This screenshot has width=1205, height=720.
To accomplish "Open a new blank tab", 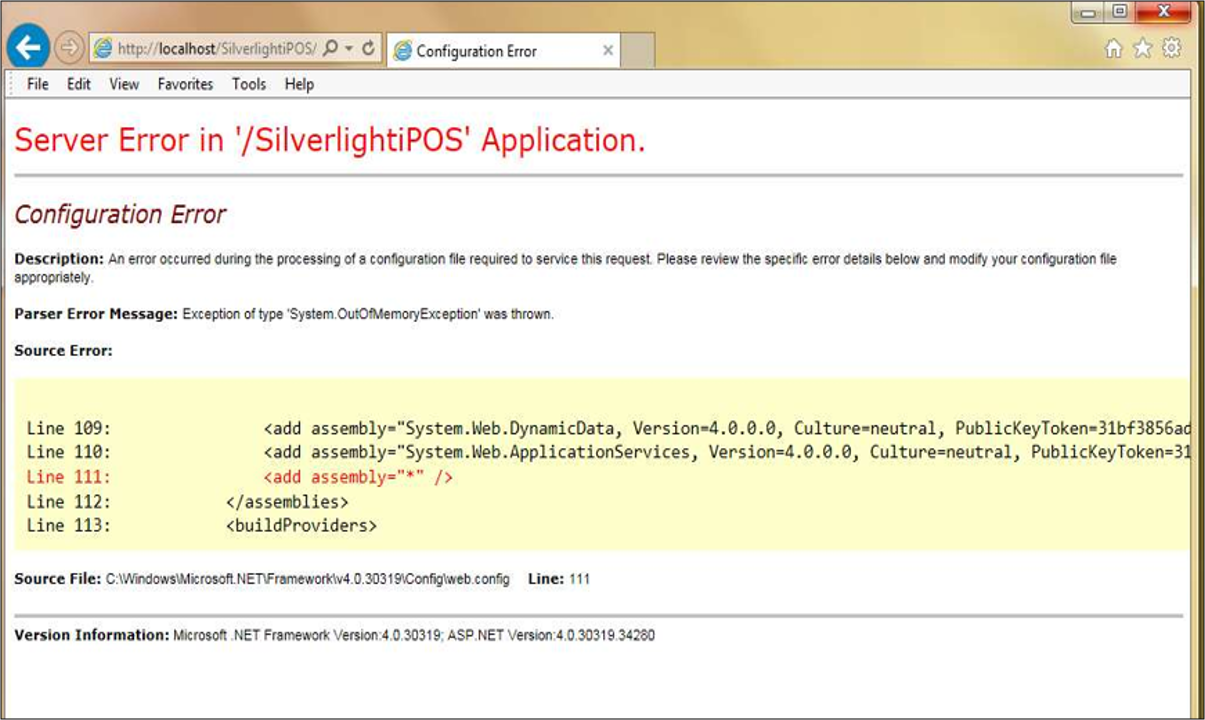I will 638,51.
